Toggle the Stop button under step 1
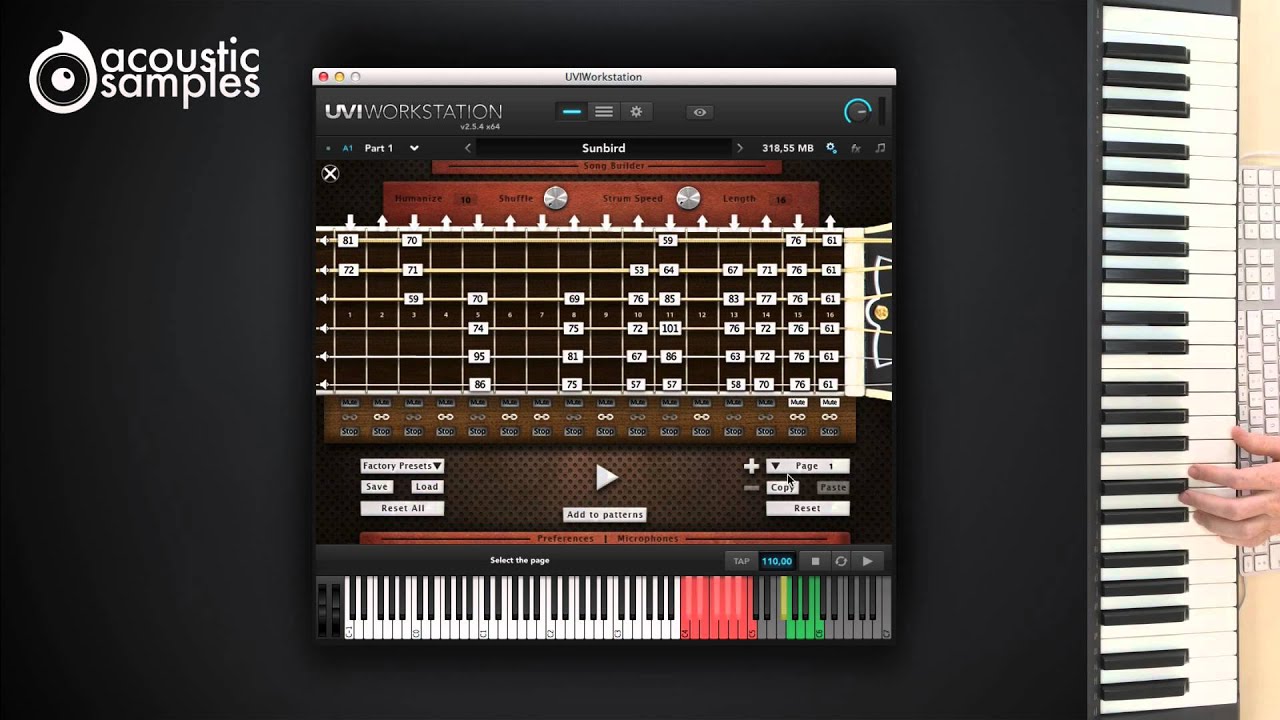The width and height of the screenshot is (1280, 720). click(350, 432)
